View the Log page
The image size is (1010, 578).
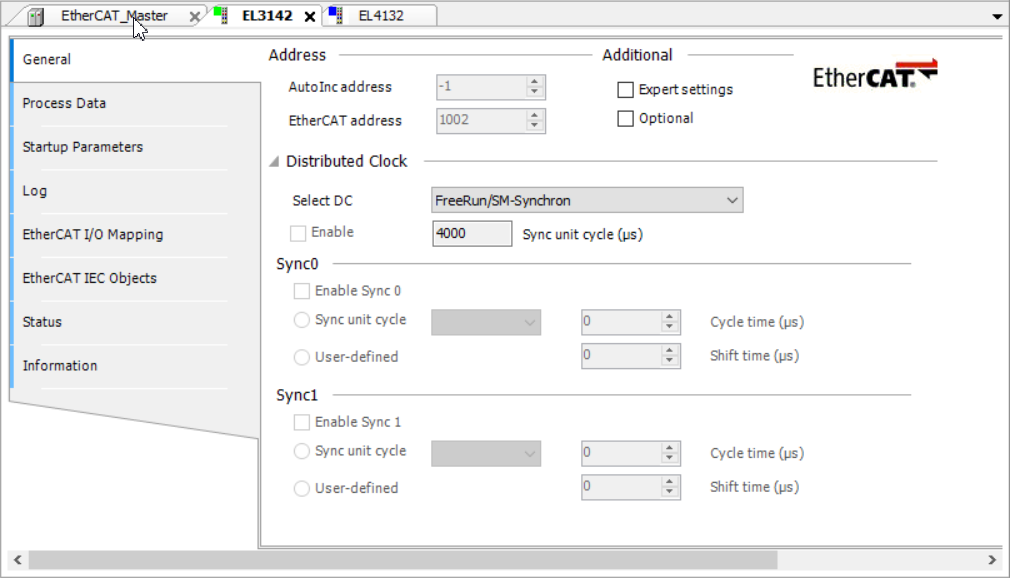tap(36, 190)
